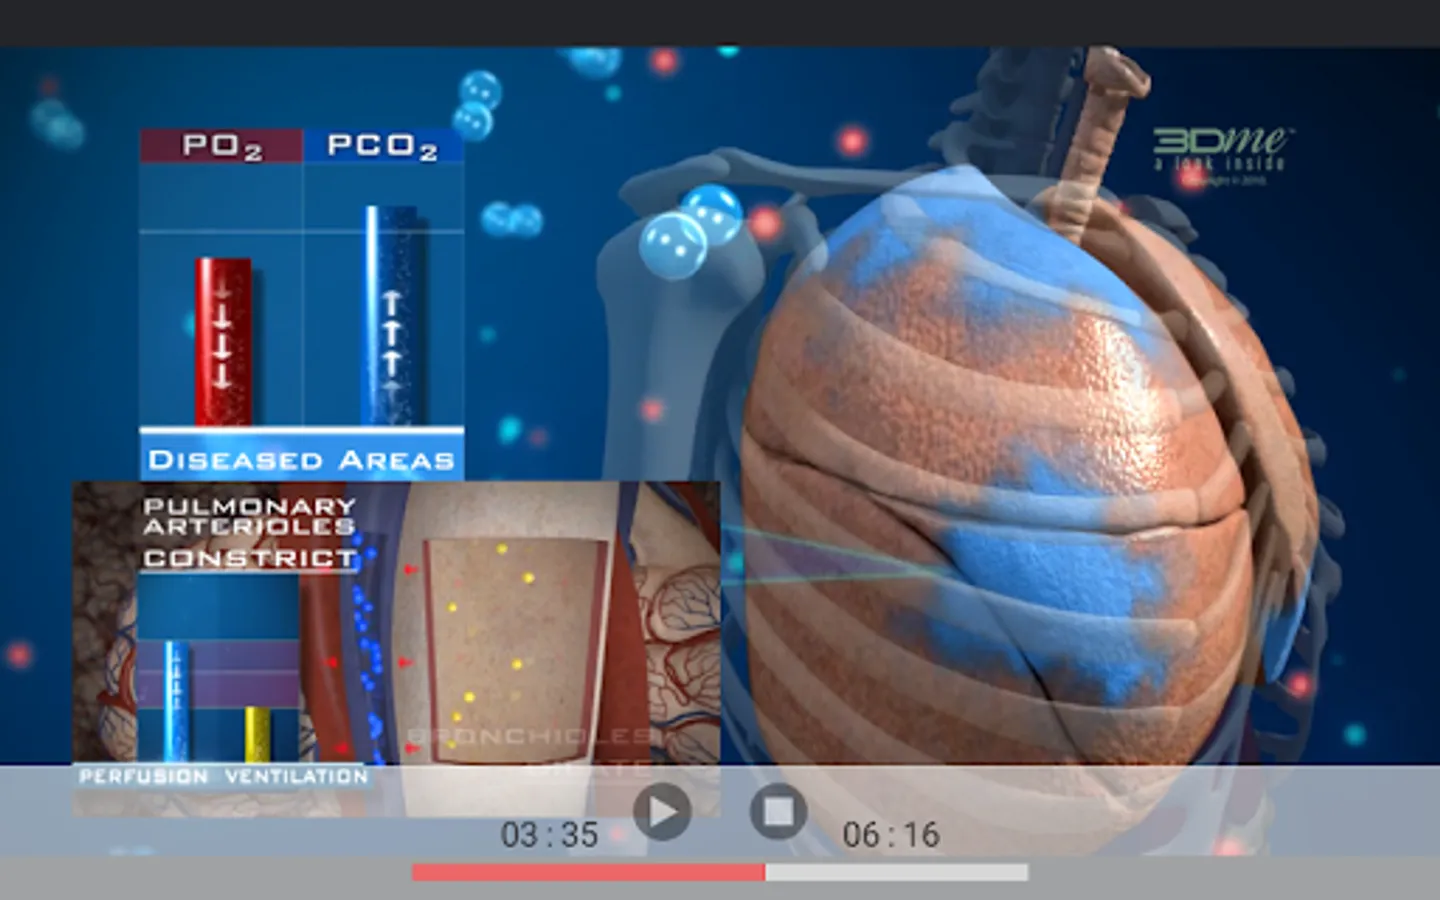This screenshot has width=1440, height=900.
Task: Click the stop button
Action: point(779,811)
